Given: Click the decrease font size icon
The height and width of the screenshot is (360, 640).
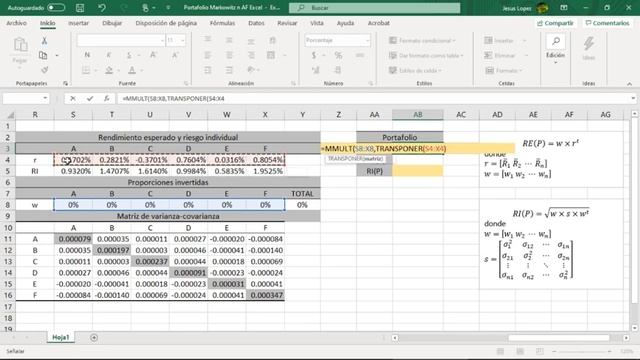Looking at the screenshot, I should pyautogui.click(x=175, y=55).
